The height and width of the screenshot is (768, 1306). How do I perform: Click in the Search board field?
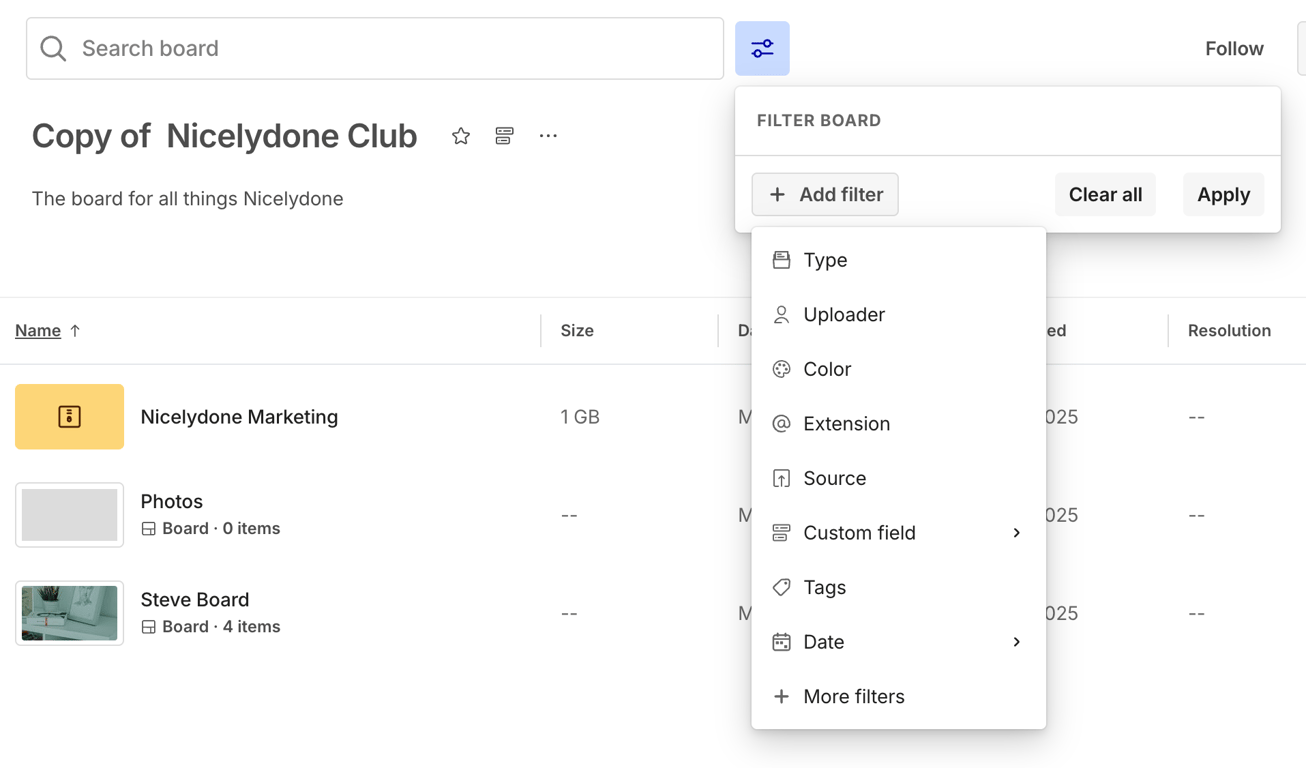point(375,48)
